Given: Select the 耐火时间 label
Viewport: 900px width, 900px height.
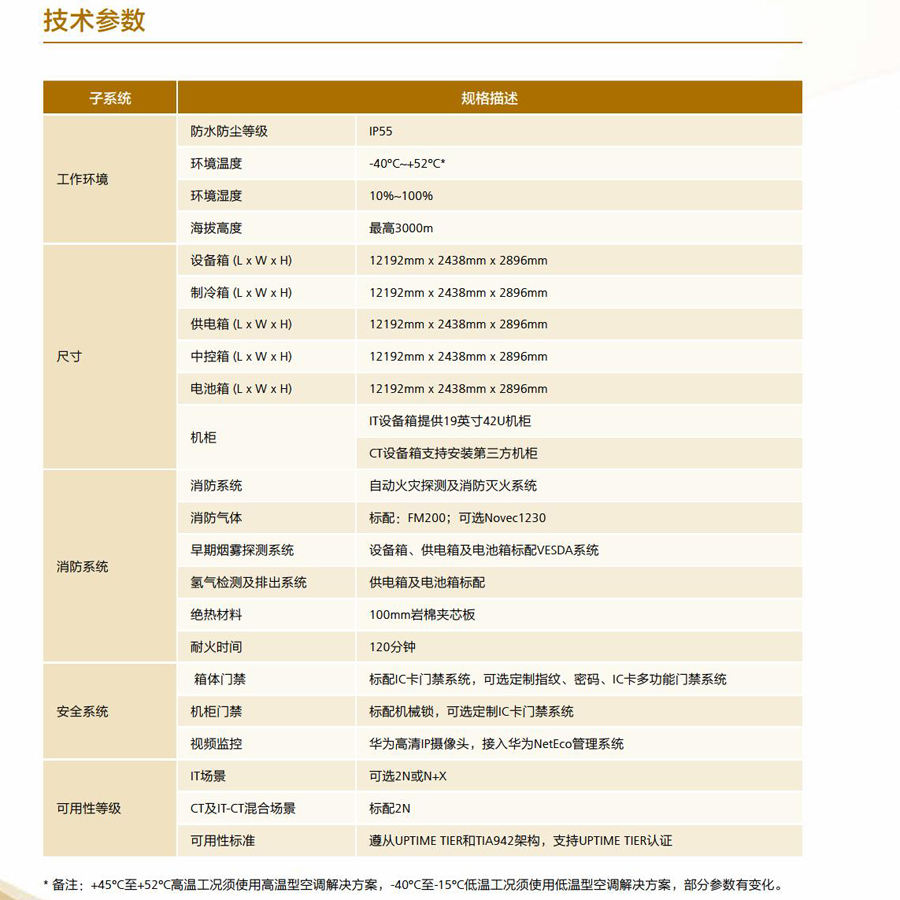Looking at the screenshot, I should tap(216, 647).
